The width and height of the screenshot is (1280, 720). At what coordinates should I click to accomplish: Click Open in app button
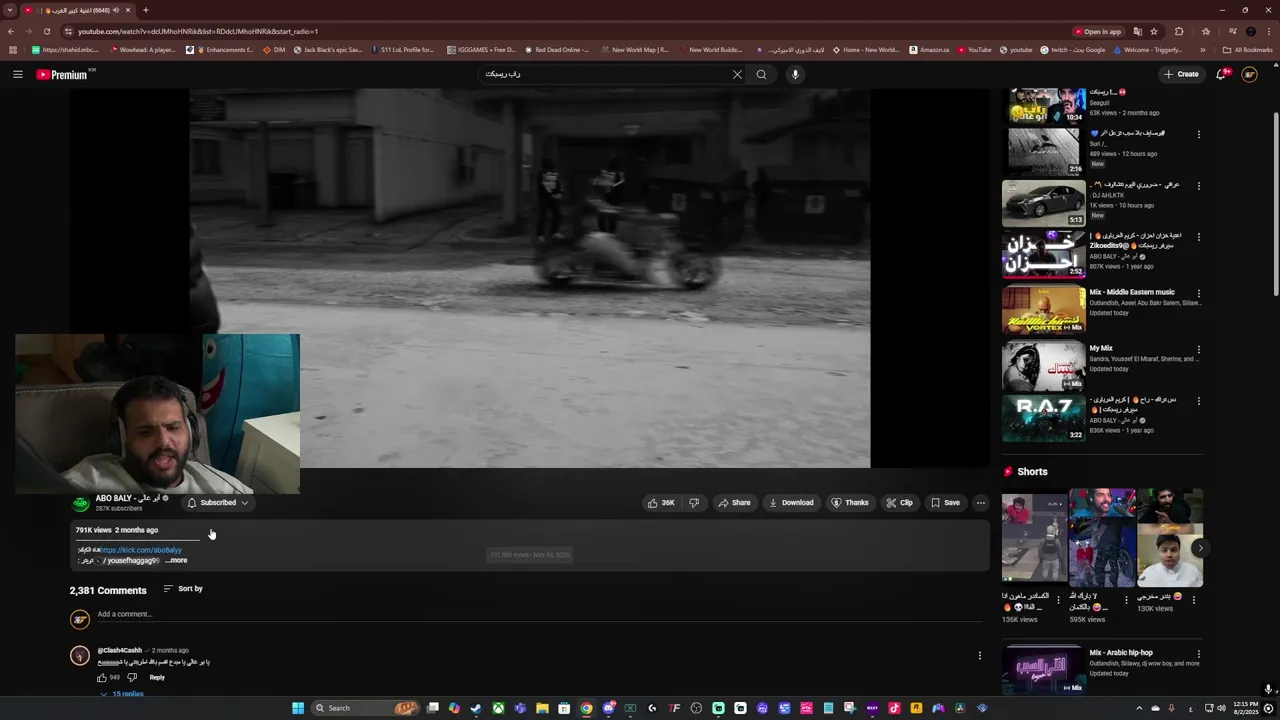(x=1098, y=31)
